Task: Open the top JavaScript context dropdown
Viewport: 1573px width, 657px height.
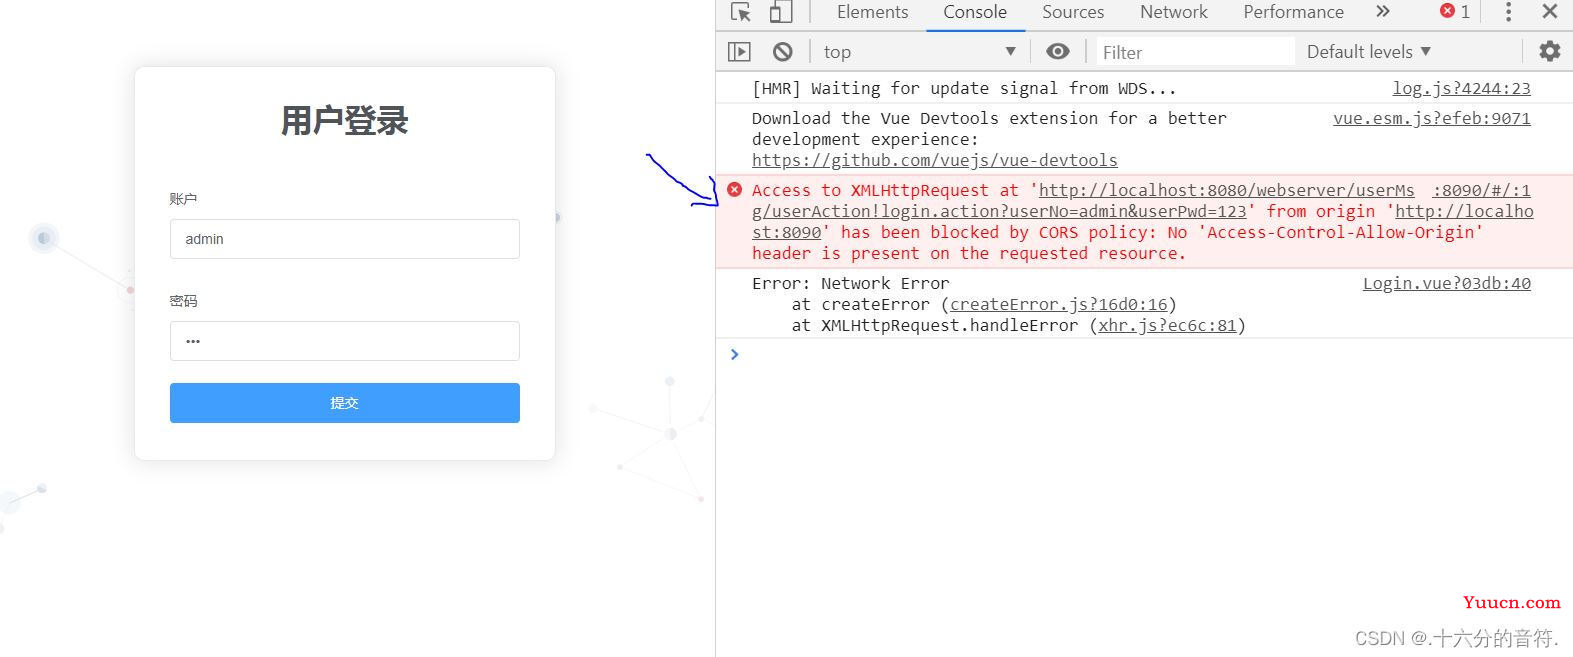Action: point(919,52)
